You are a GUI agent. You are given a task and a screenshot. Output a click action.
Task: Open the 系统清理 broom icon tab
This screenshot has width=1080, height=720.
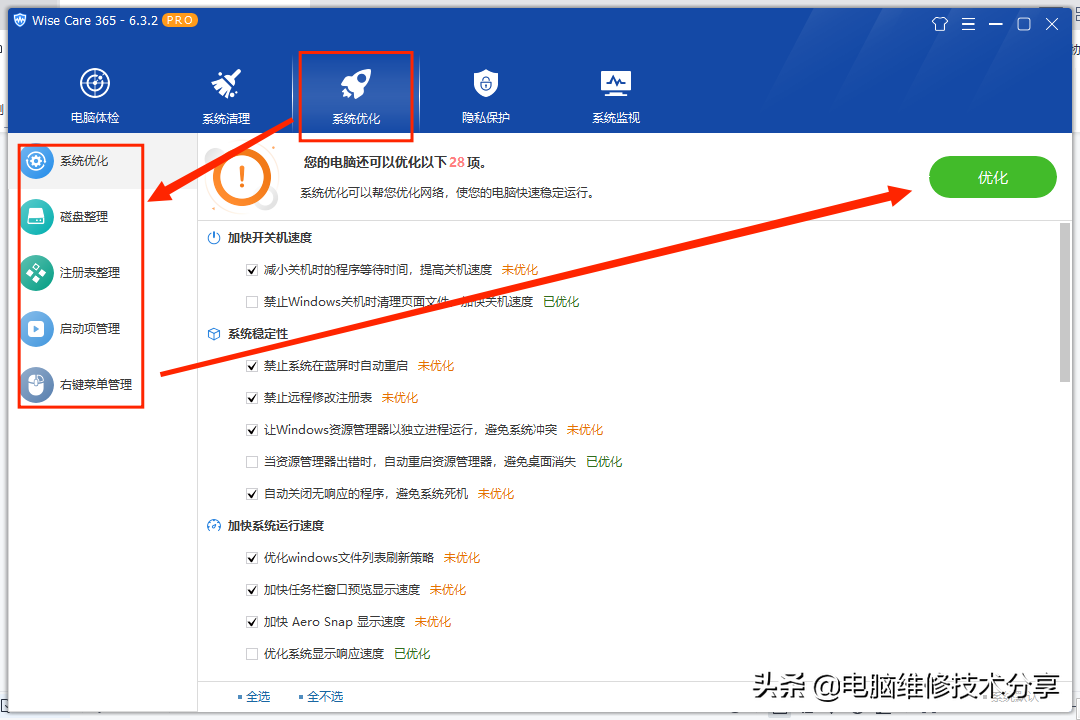pos(226,95)
